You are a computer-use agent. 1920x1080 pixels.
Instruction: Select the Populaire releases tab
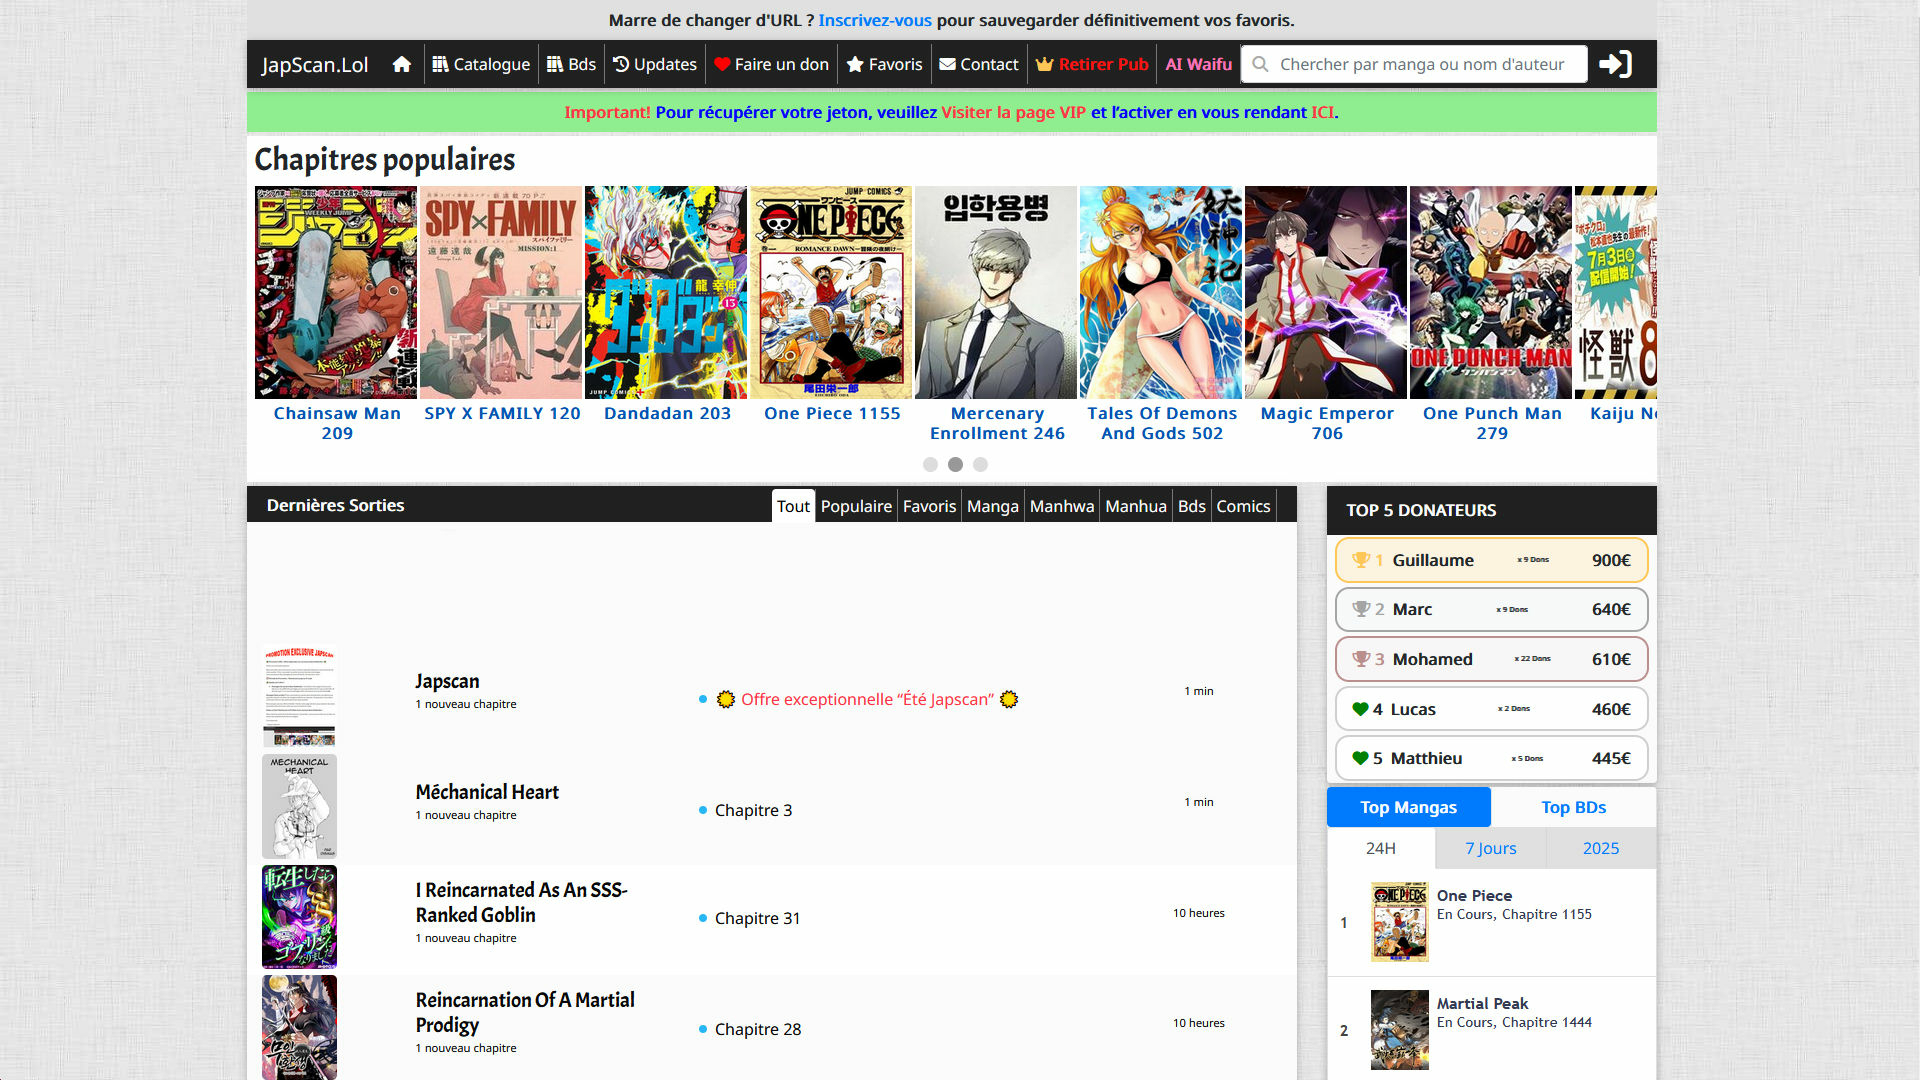856,506
